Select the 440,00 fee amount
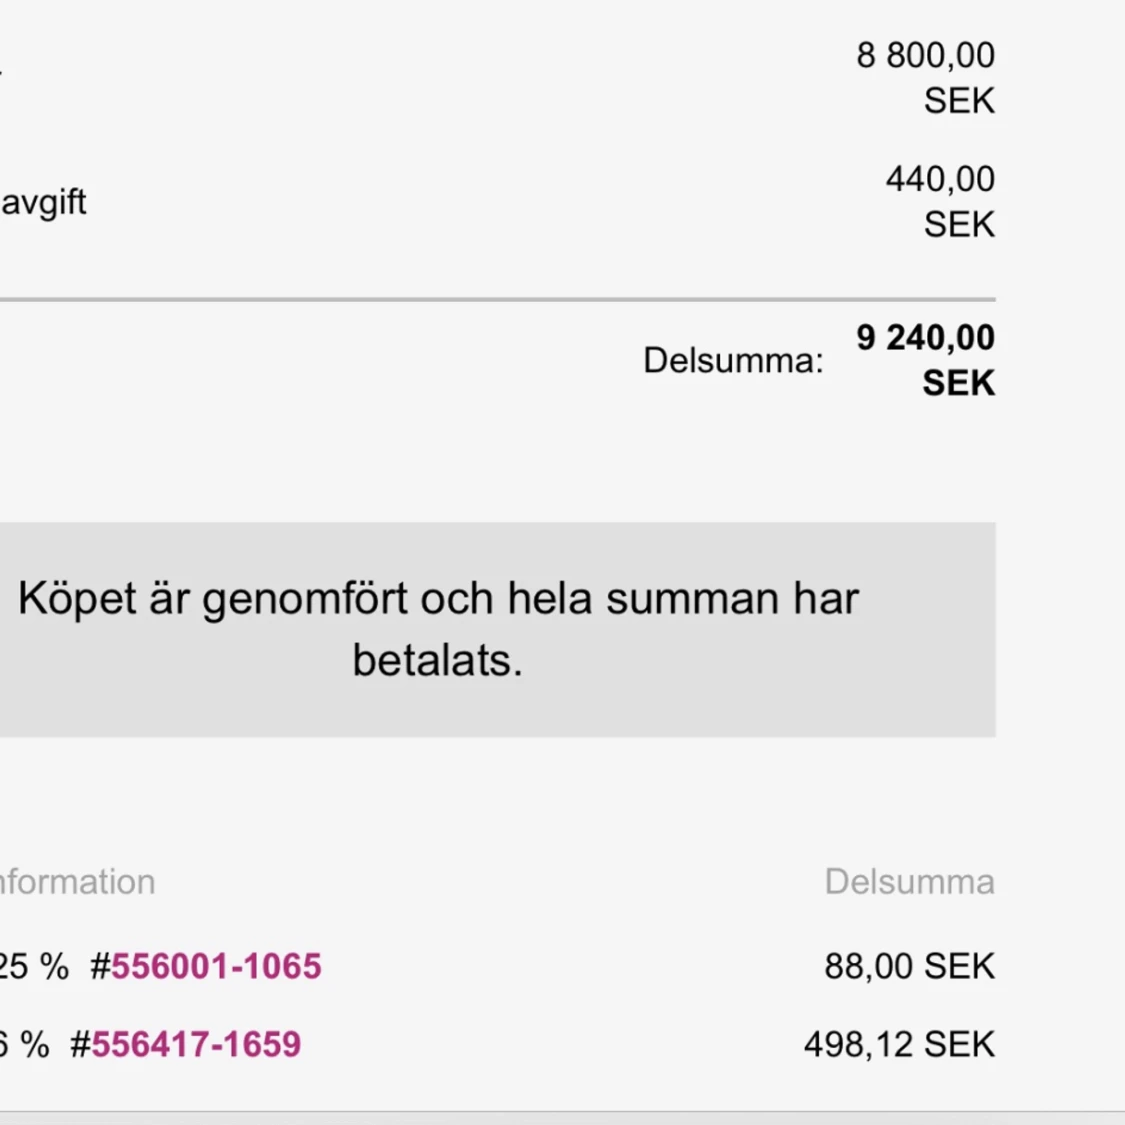Image resolution: width=1125 pixels, height=1125 pixels. (940, 179)
